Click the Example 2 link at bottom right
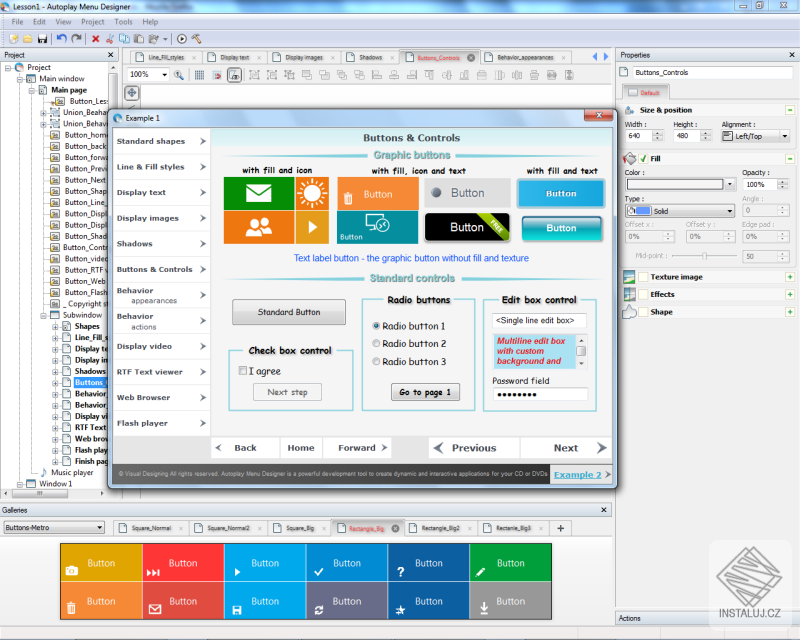Viewport: 800px width, 640px height. [x=580, y=475]
